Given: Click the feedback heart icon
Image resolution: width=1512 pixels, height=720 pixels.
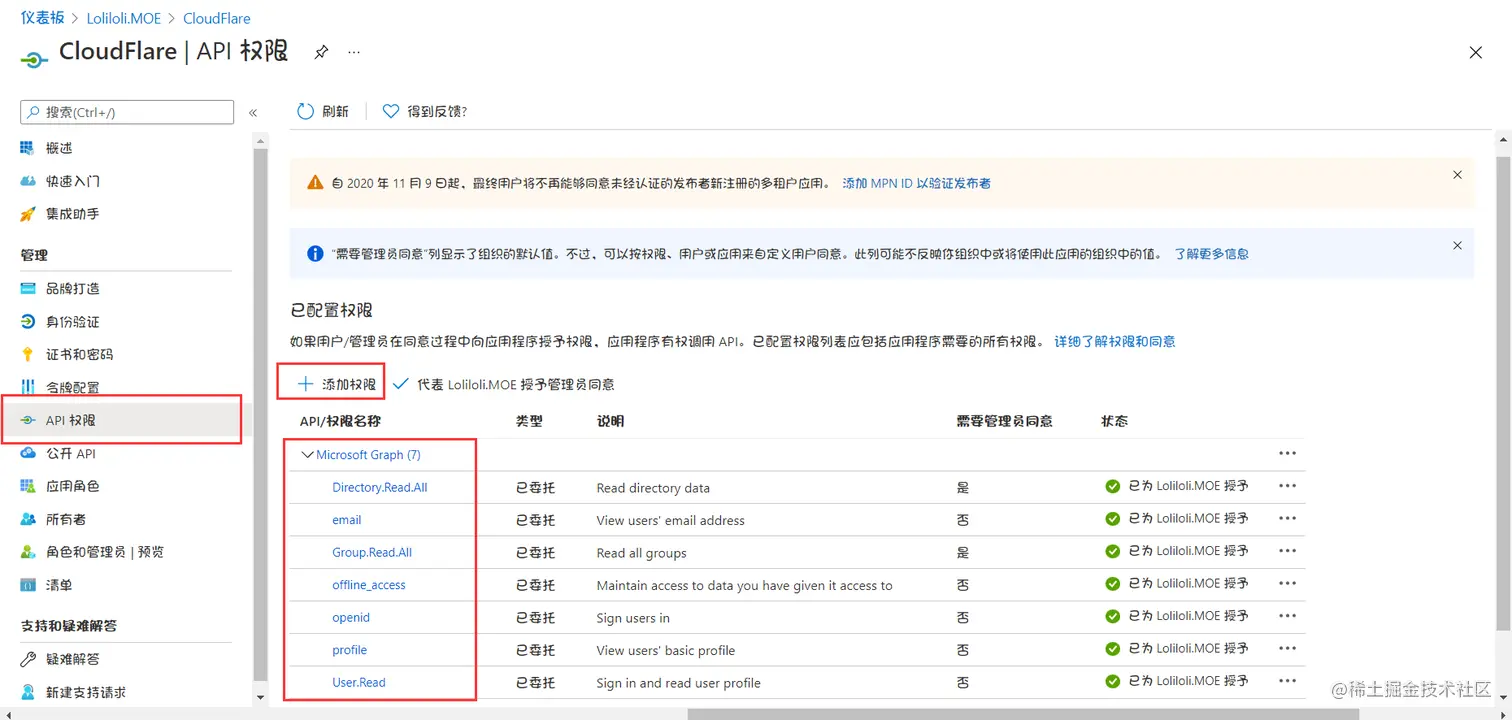Looking at the screenshot, I should [x=391, y=112].
